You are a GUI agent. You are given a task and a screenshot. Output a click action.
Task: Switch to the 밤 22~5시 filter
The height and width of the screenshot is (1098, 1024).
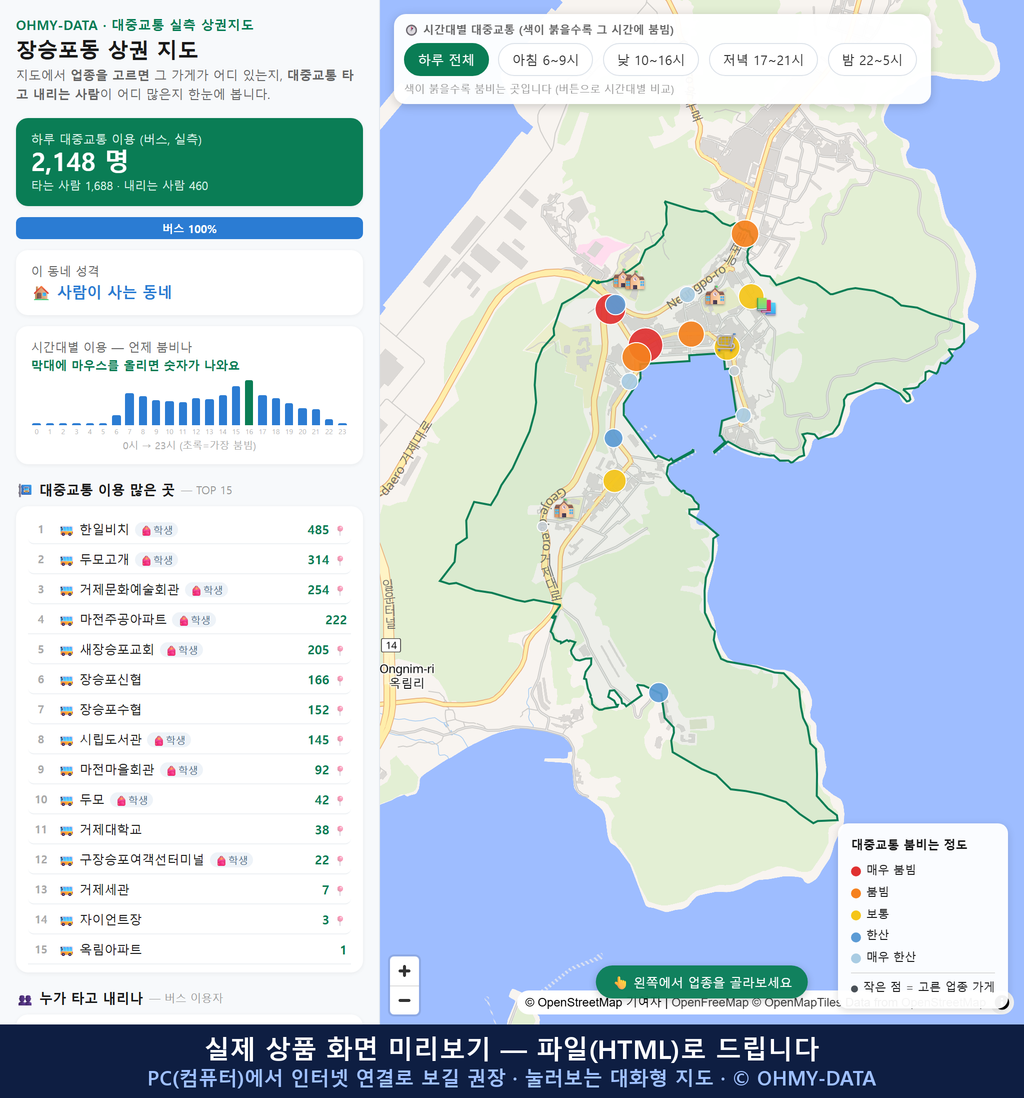point(873,60)
